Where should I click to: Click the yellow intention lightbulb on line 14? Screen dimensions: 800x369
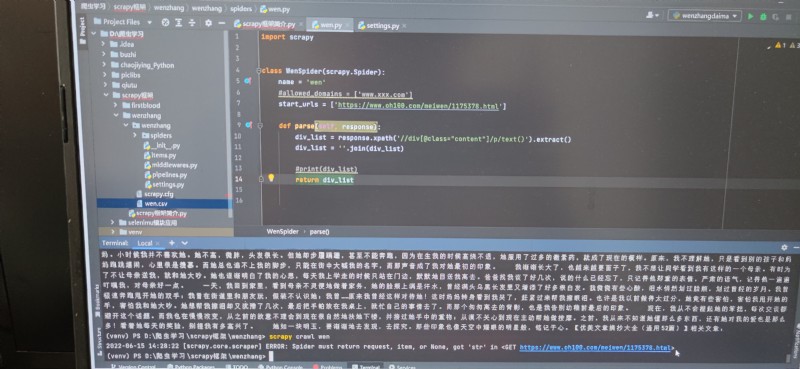(x=271, y=178)
